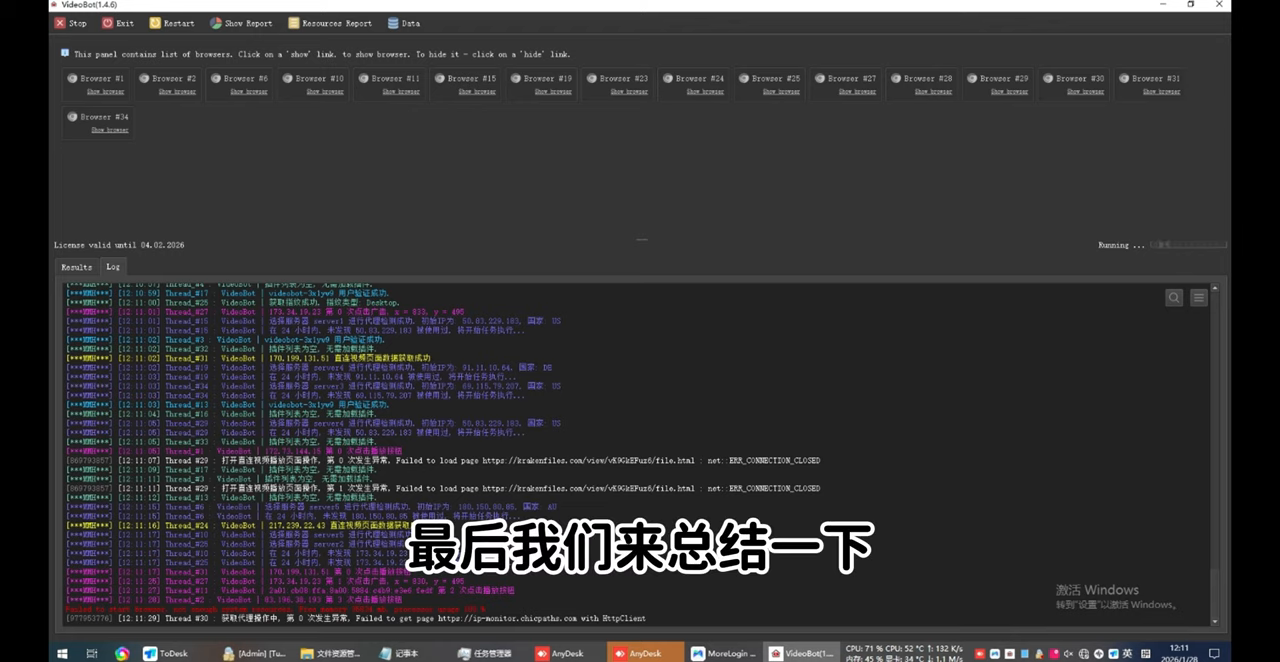Switch to the Task Manager taskbar item
The height and width of the screenshot is (662, 1280).
pyautogui.click(x=487, y=654)
